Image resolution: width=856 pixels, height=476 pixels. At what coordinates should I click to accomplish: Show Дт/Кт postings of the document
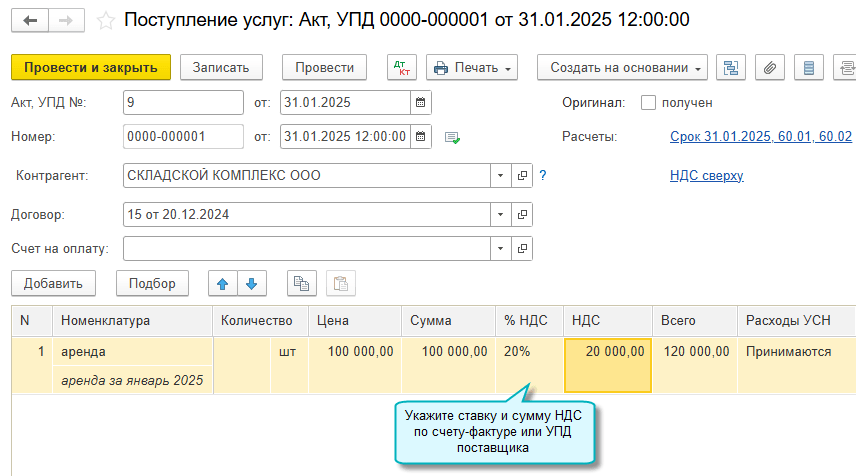[402, 68]
